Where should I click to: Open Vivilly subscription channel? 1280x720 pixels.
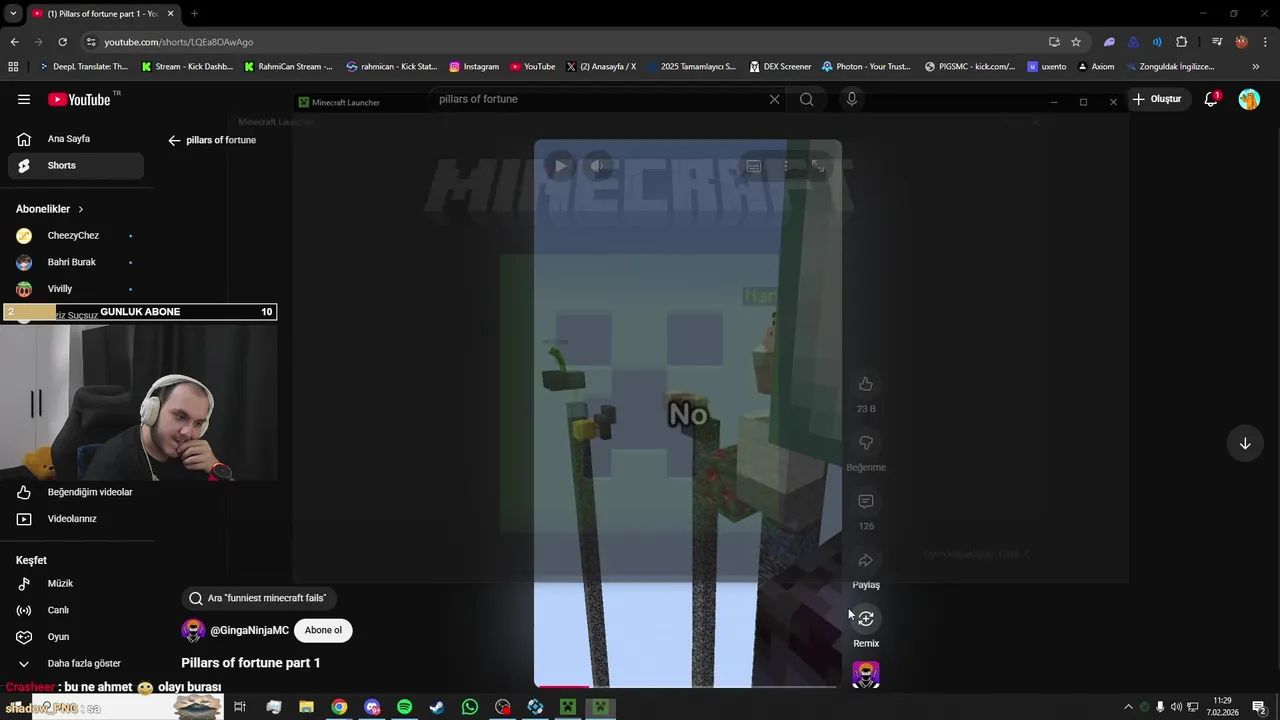[x=76, y=289]
